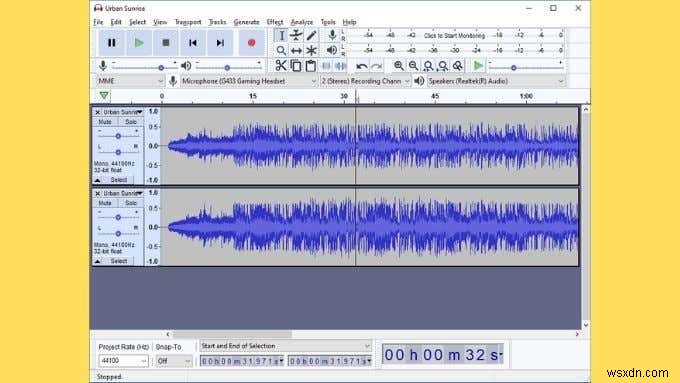Click the Redo arrow icon
Screen dimensions: 680x383
click(x=377, y=66)
